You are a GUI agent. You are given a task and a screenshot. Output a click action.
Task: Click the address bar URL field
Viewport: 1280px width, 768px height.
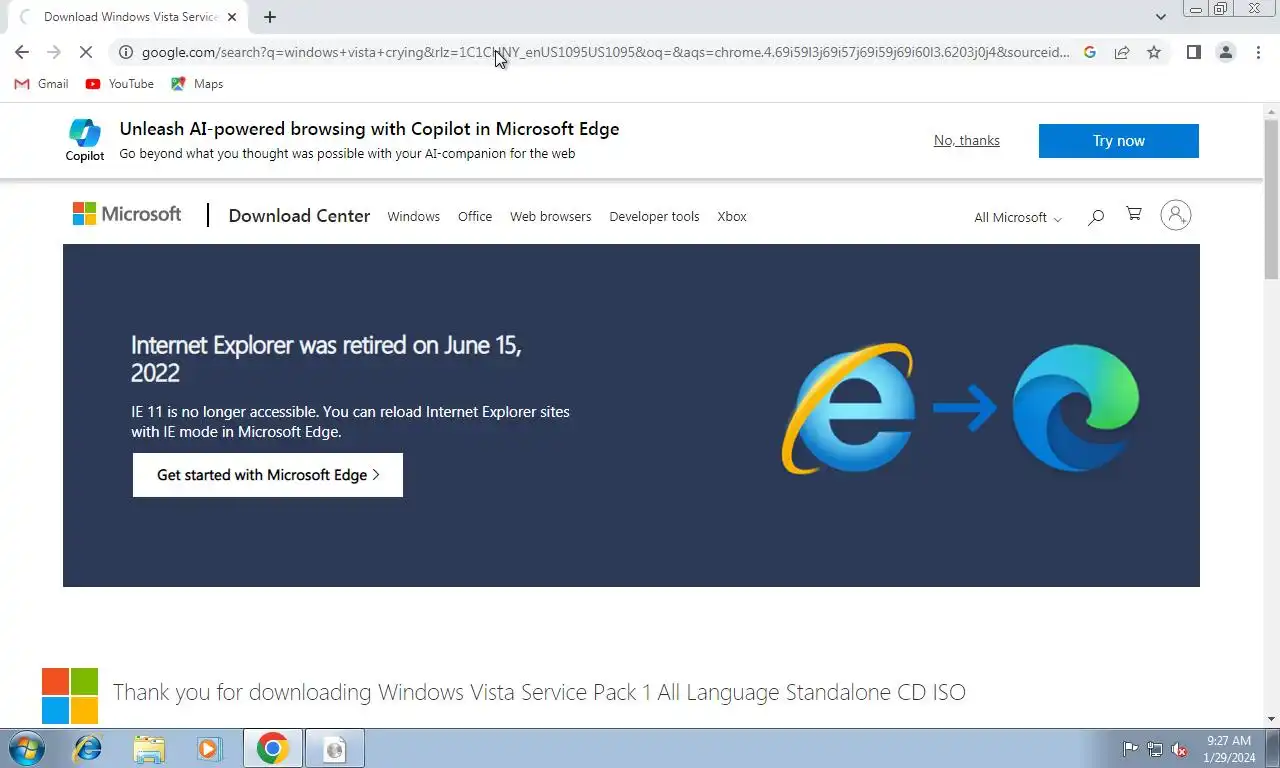[605, 52]
